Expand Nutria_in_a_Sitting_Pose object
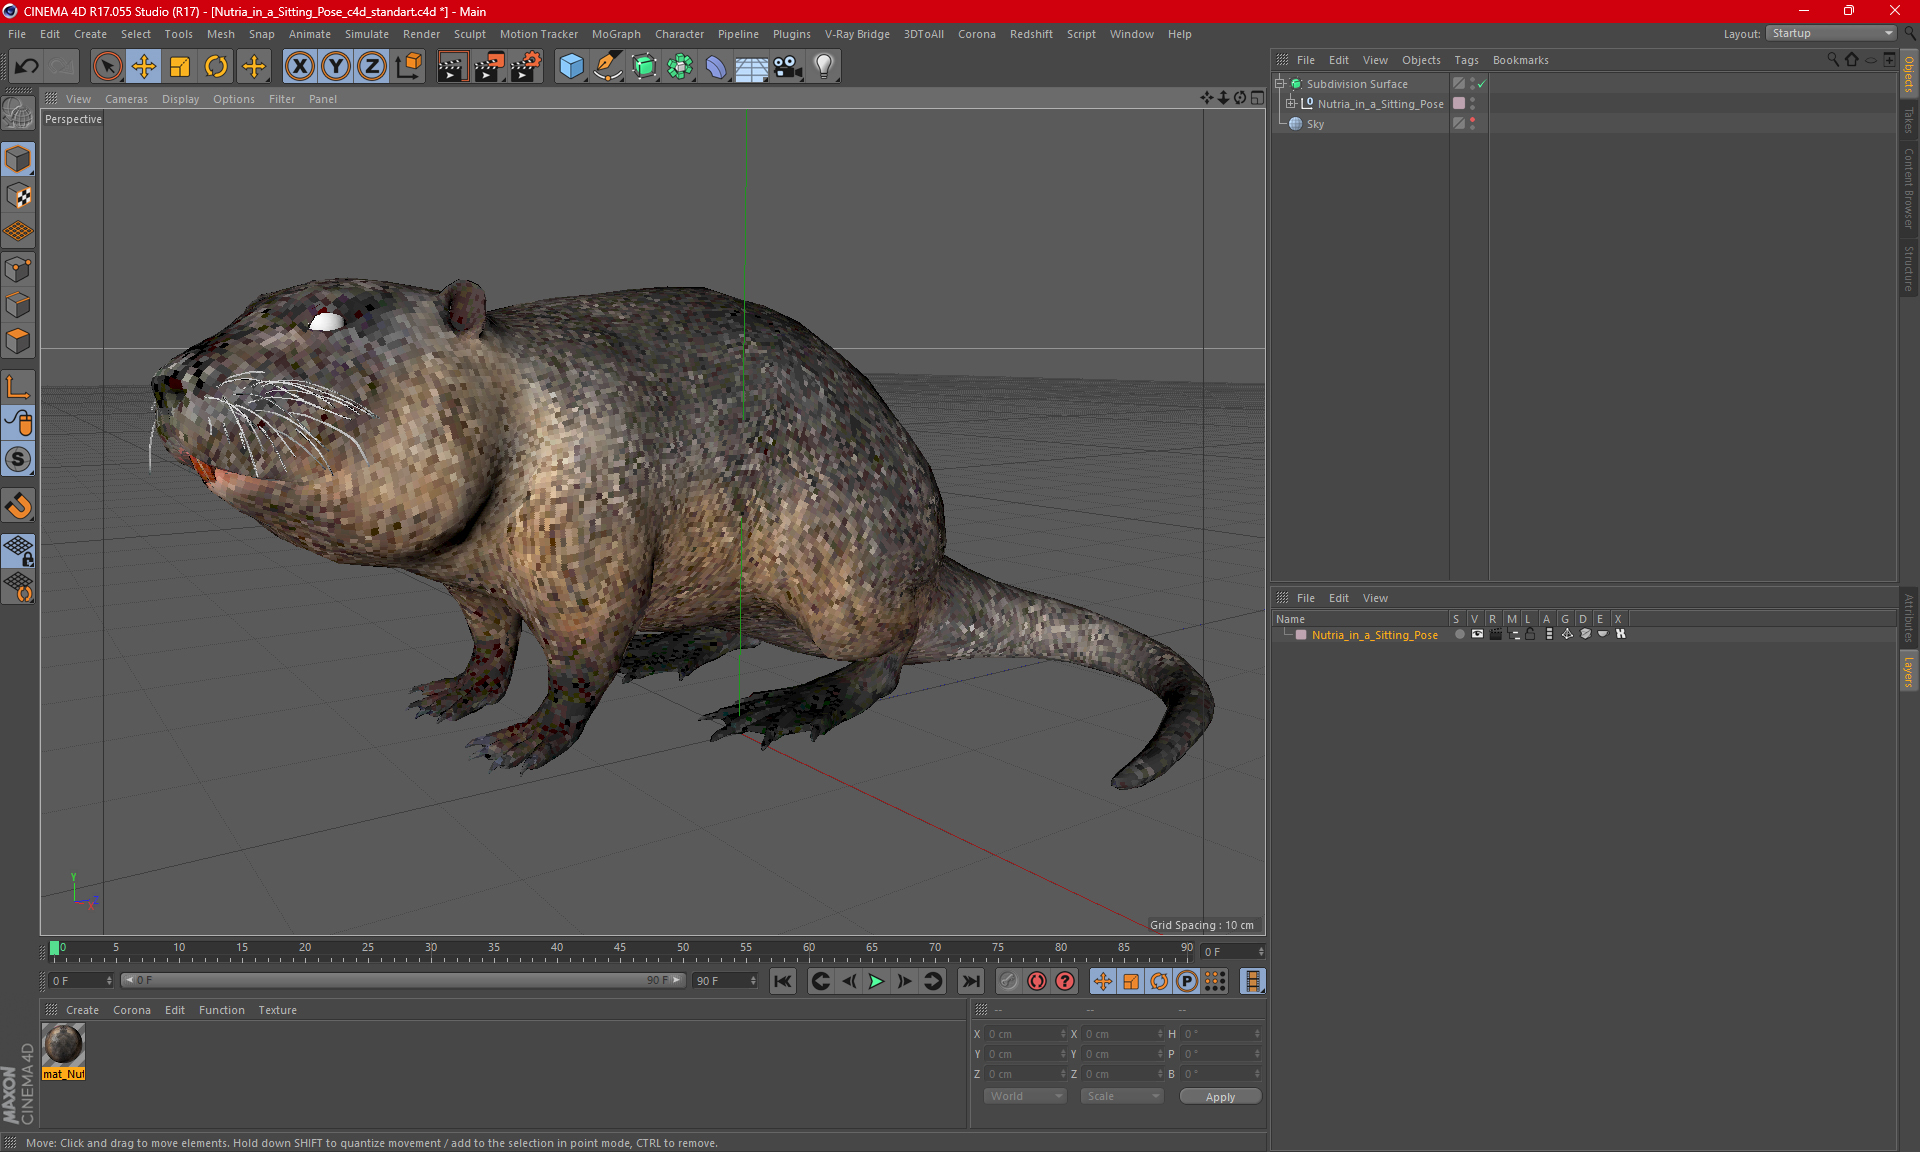The image size is (1920, 1152). 1290,104
